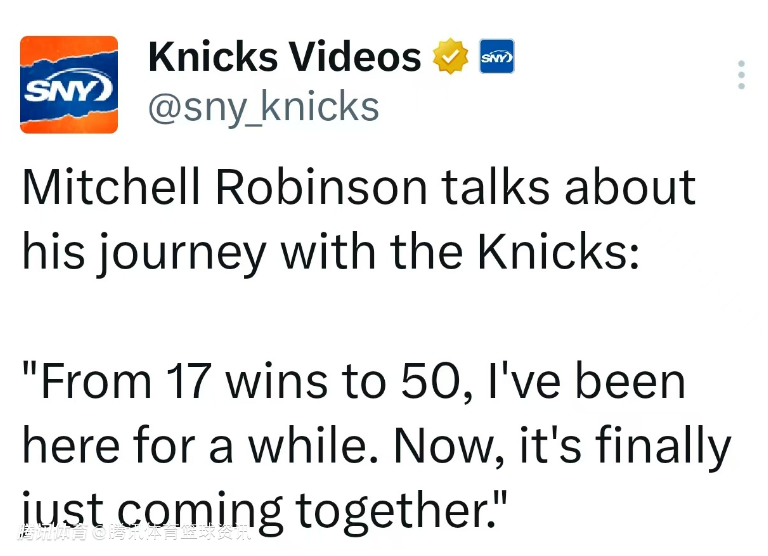Click the line 'his journey with the Knicks:'
Image resolution: width=768 pixels, height=556 pixels.
pos(331,253)
